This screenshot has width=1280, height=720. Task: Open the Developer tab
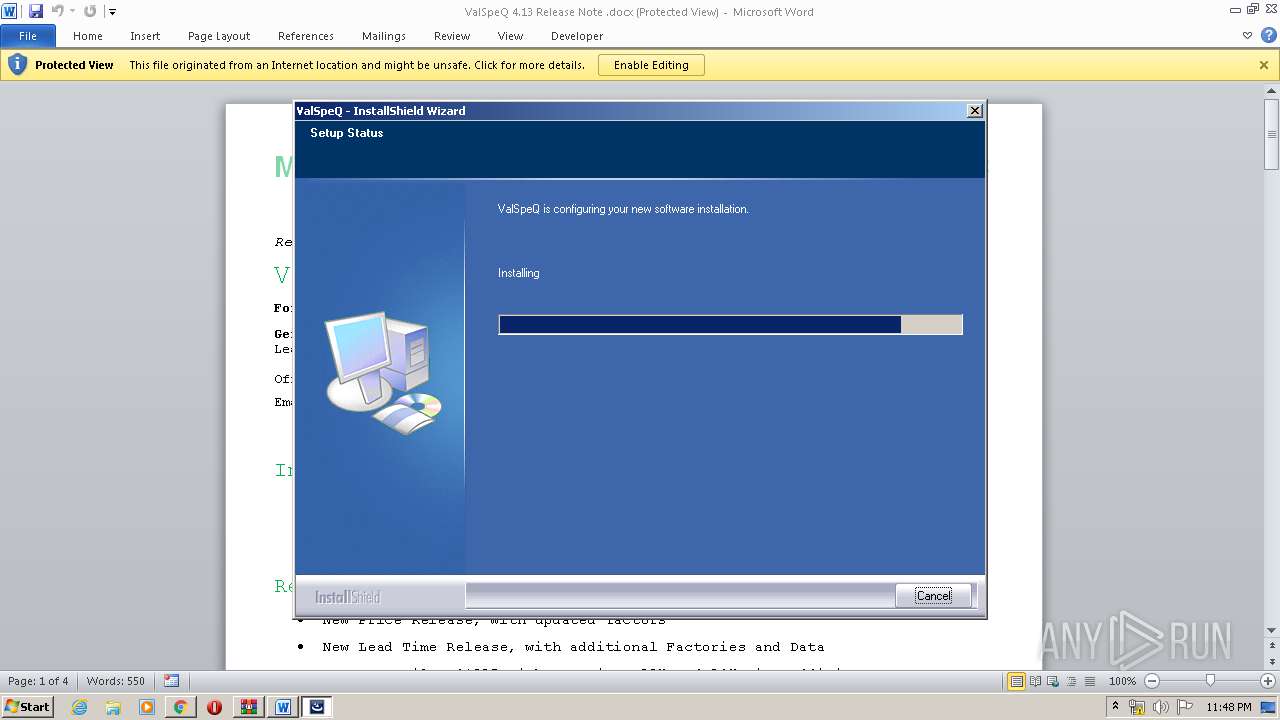pos(577,36)
